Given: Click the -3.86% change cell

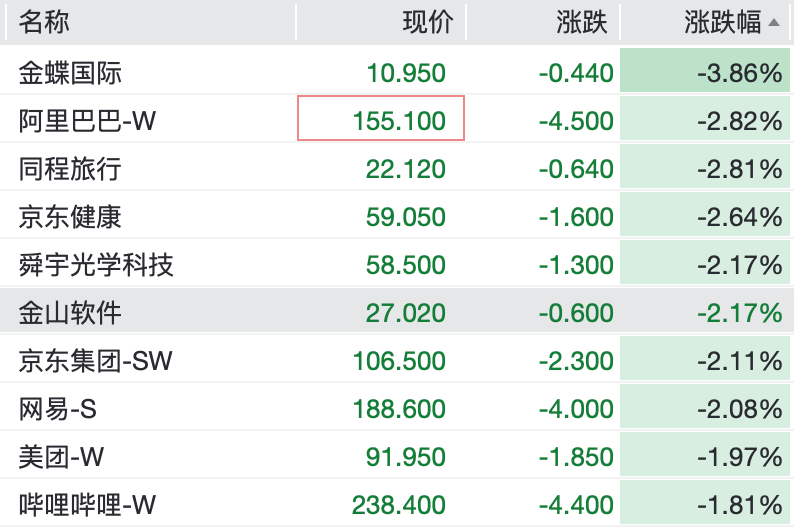Looking at the screenshot, I should (740, 73).
